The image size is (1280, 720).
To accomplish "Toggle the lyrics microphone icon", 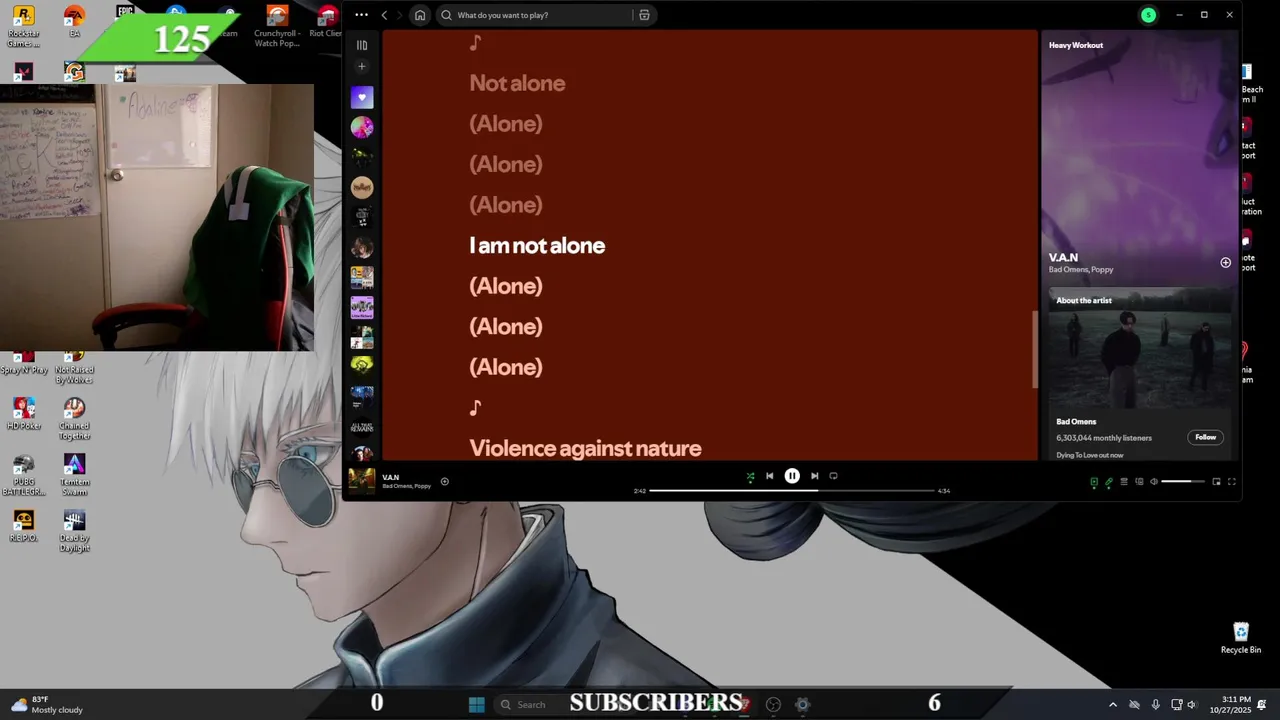I will 1109,482.
